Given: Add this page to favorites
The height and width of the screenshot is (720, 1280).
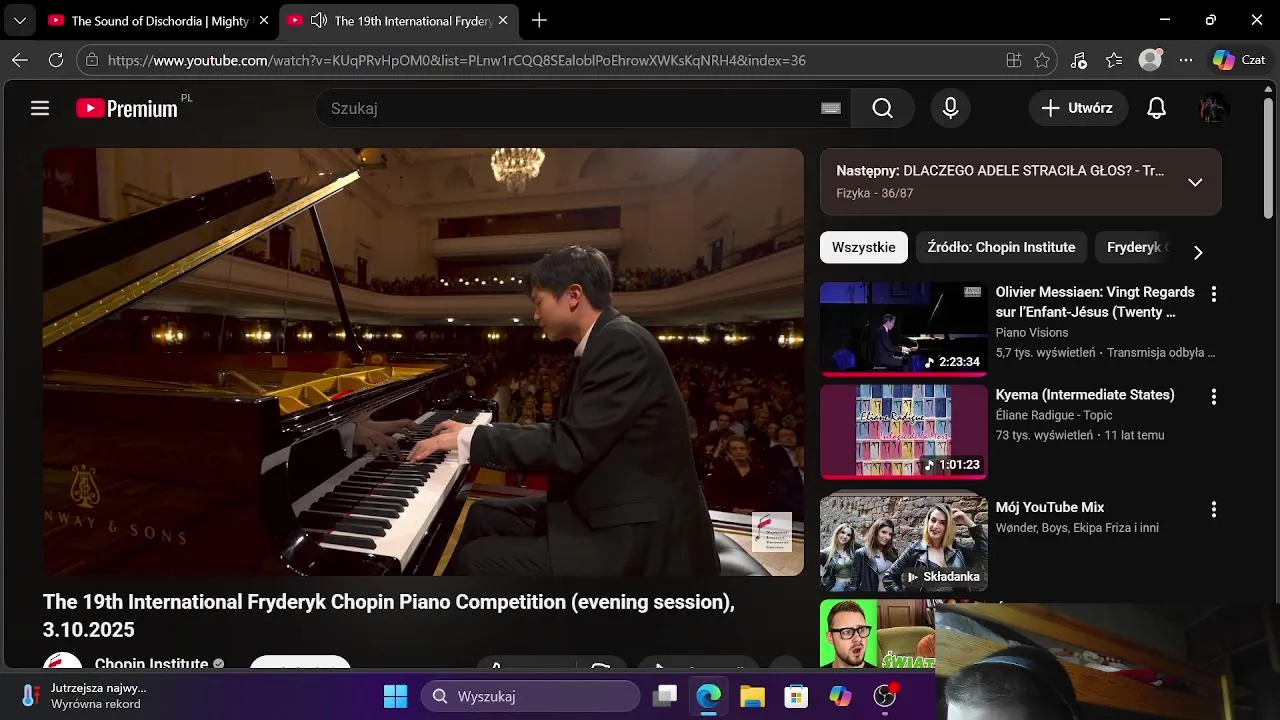Looking at the screenshot, I should click(x=1042, y=60).
